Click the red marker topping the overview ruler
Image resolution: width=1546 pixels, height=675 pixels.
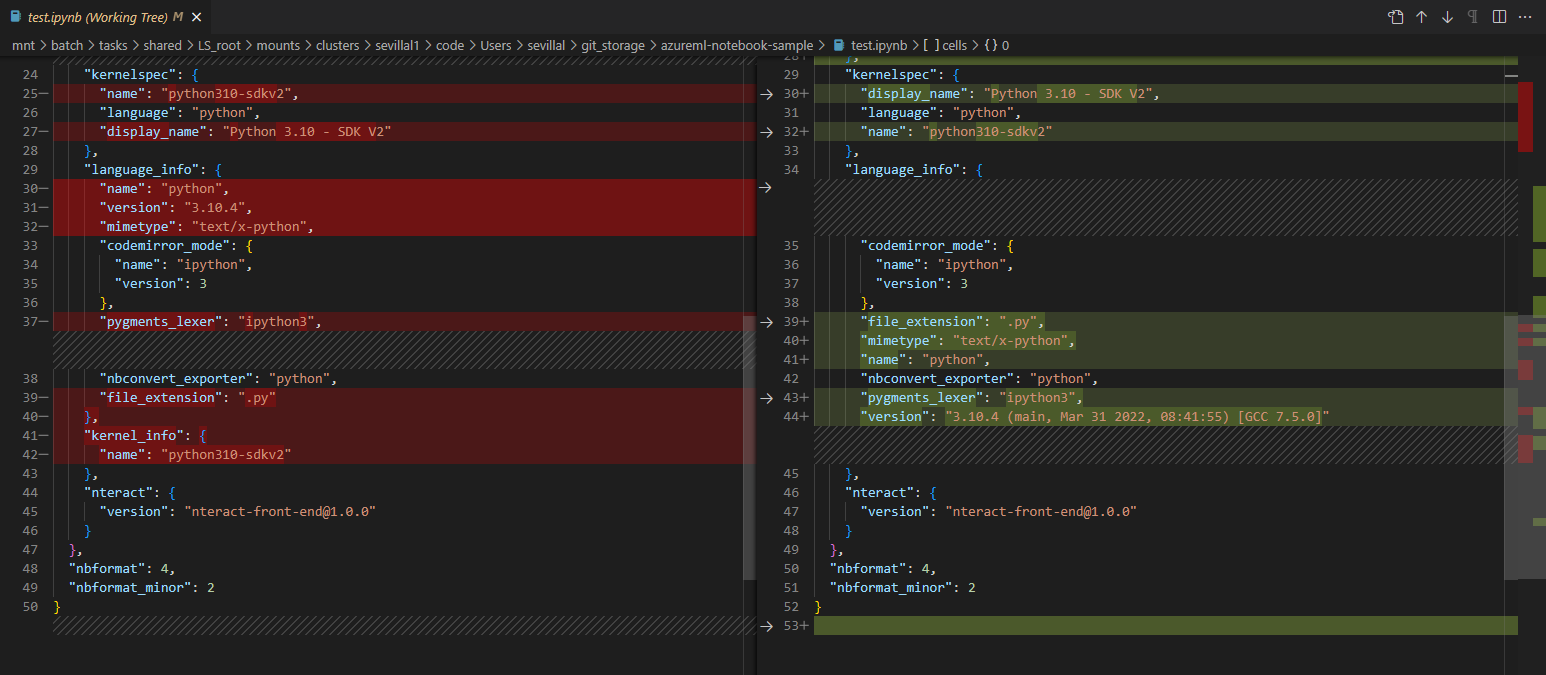pyautogui.click(x=1525, y=116)
